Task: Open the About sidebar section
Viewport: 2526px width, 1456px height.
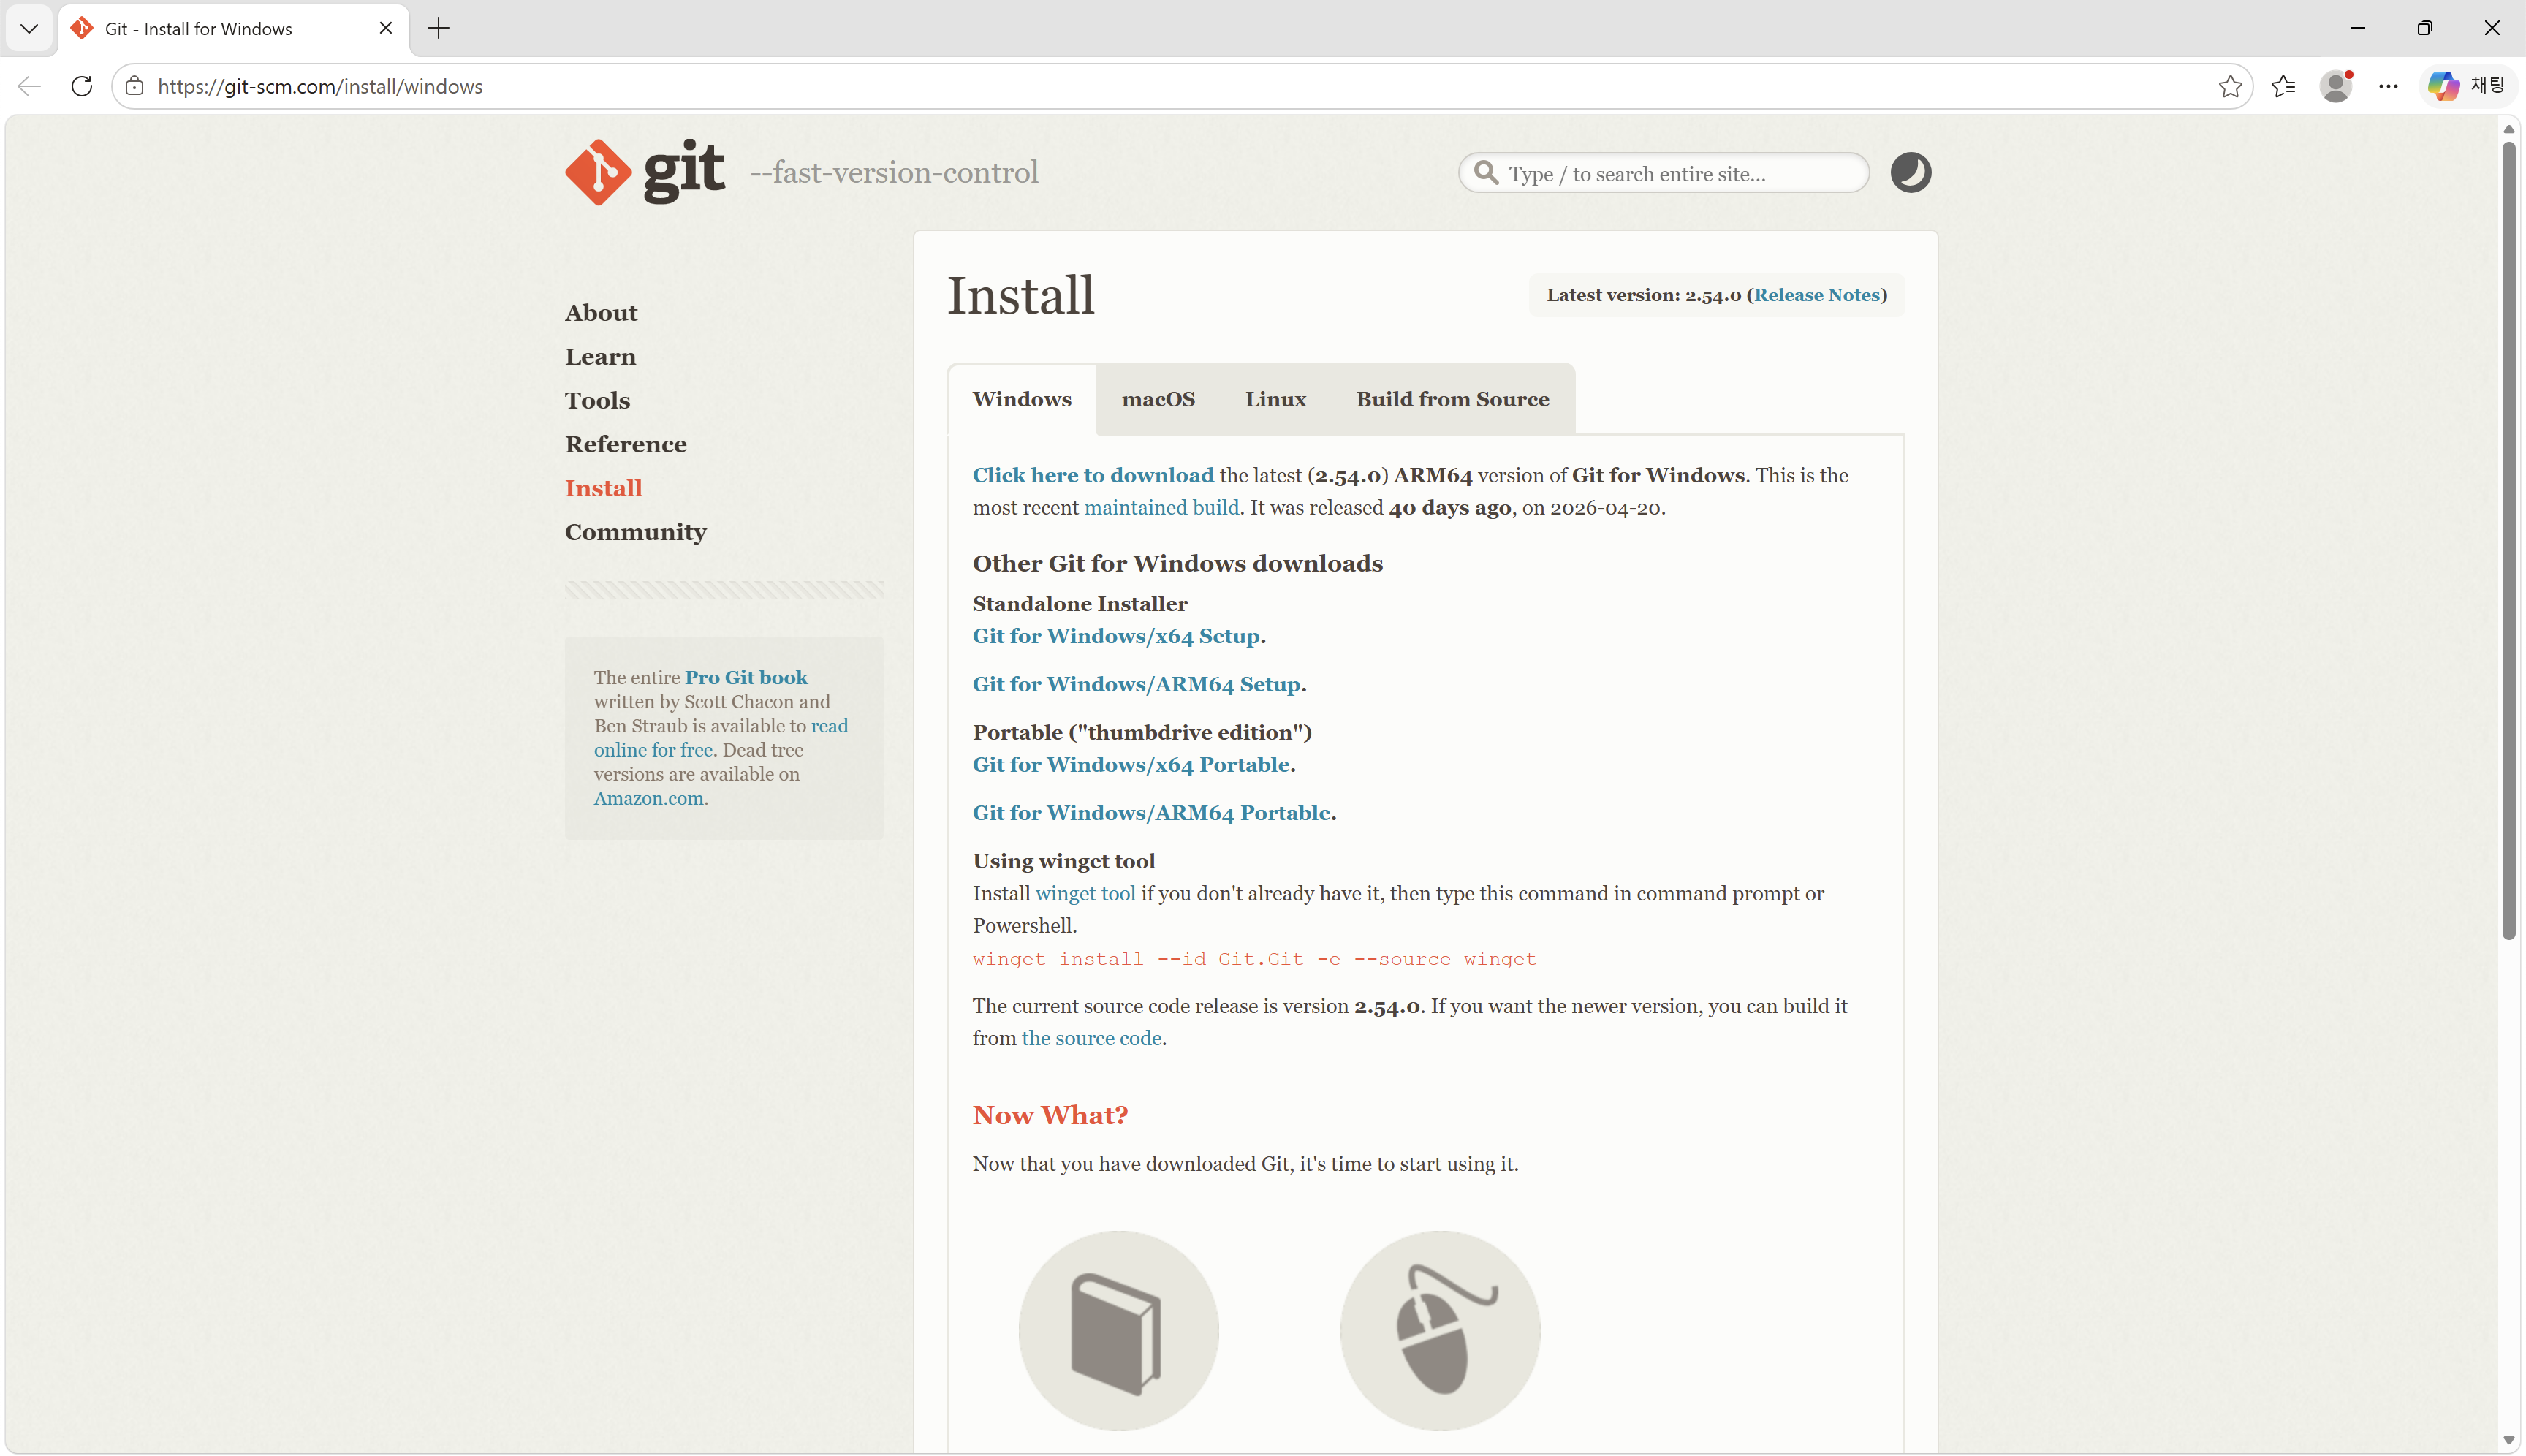Action: (x=601, y=313)
